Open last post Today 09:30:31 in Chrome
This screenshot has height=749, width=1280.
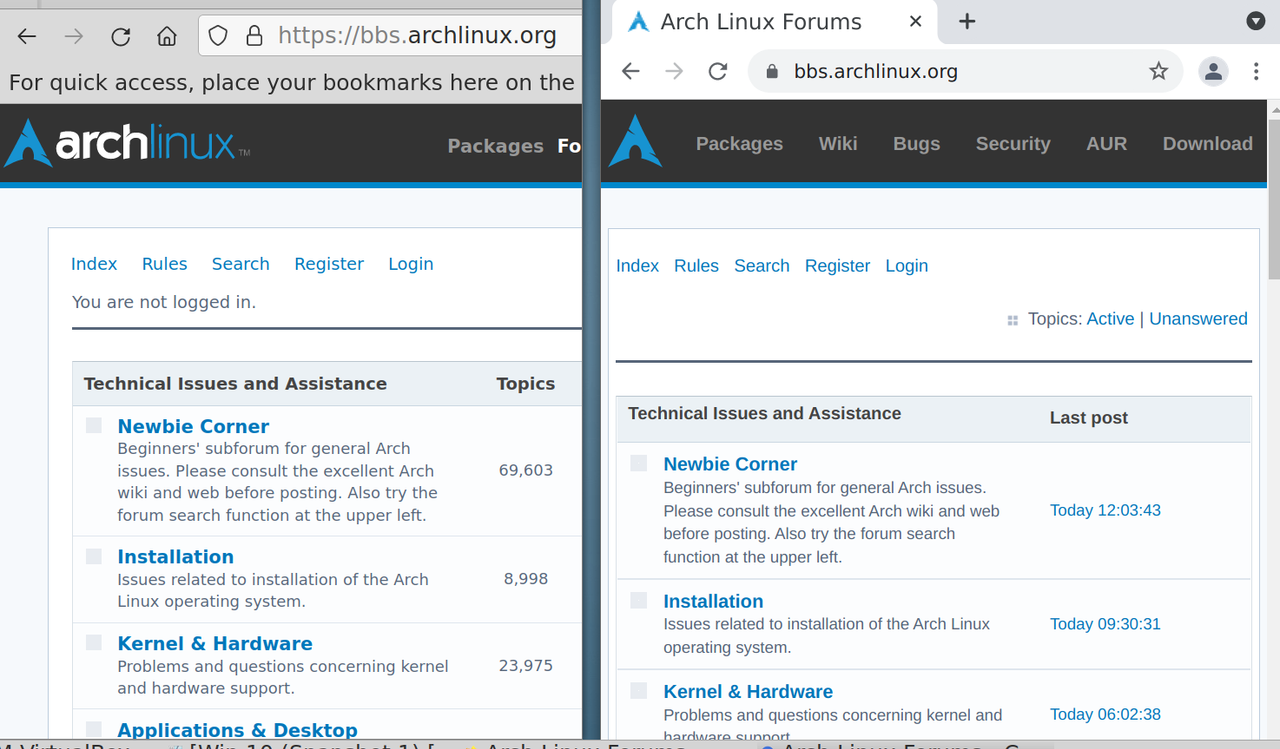point(1105,624)
